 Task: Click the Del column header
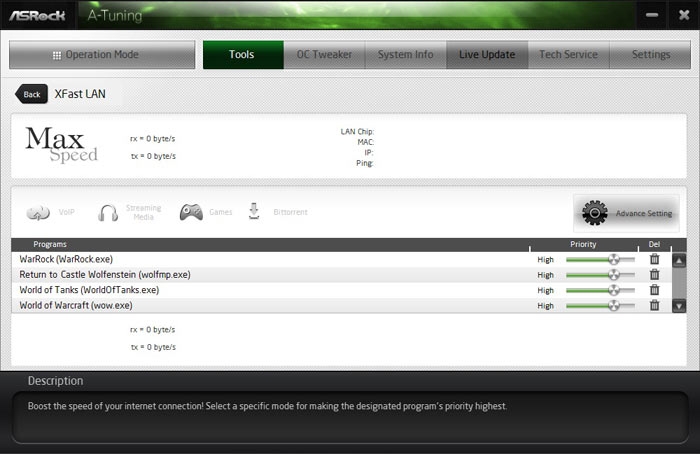654,244
